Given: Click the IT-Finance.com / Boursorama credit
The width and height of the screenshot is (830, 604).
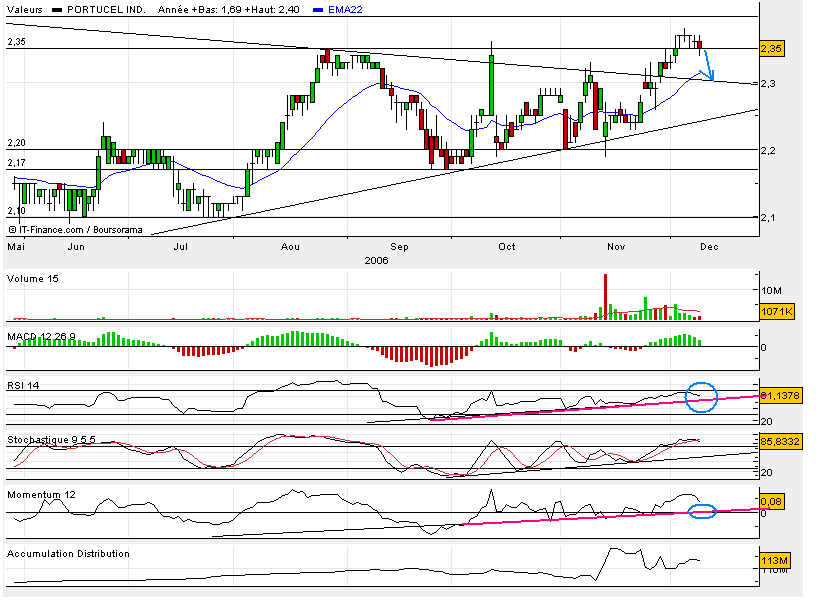Looking at the screenshot, I should tap(75, 230).
